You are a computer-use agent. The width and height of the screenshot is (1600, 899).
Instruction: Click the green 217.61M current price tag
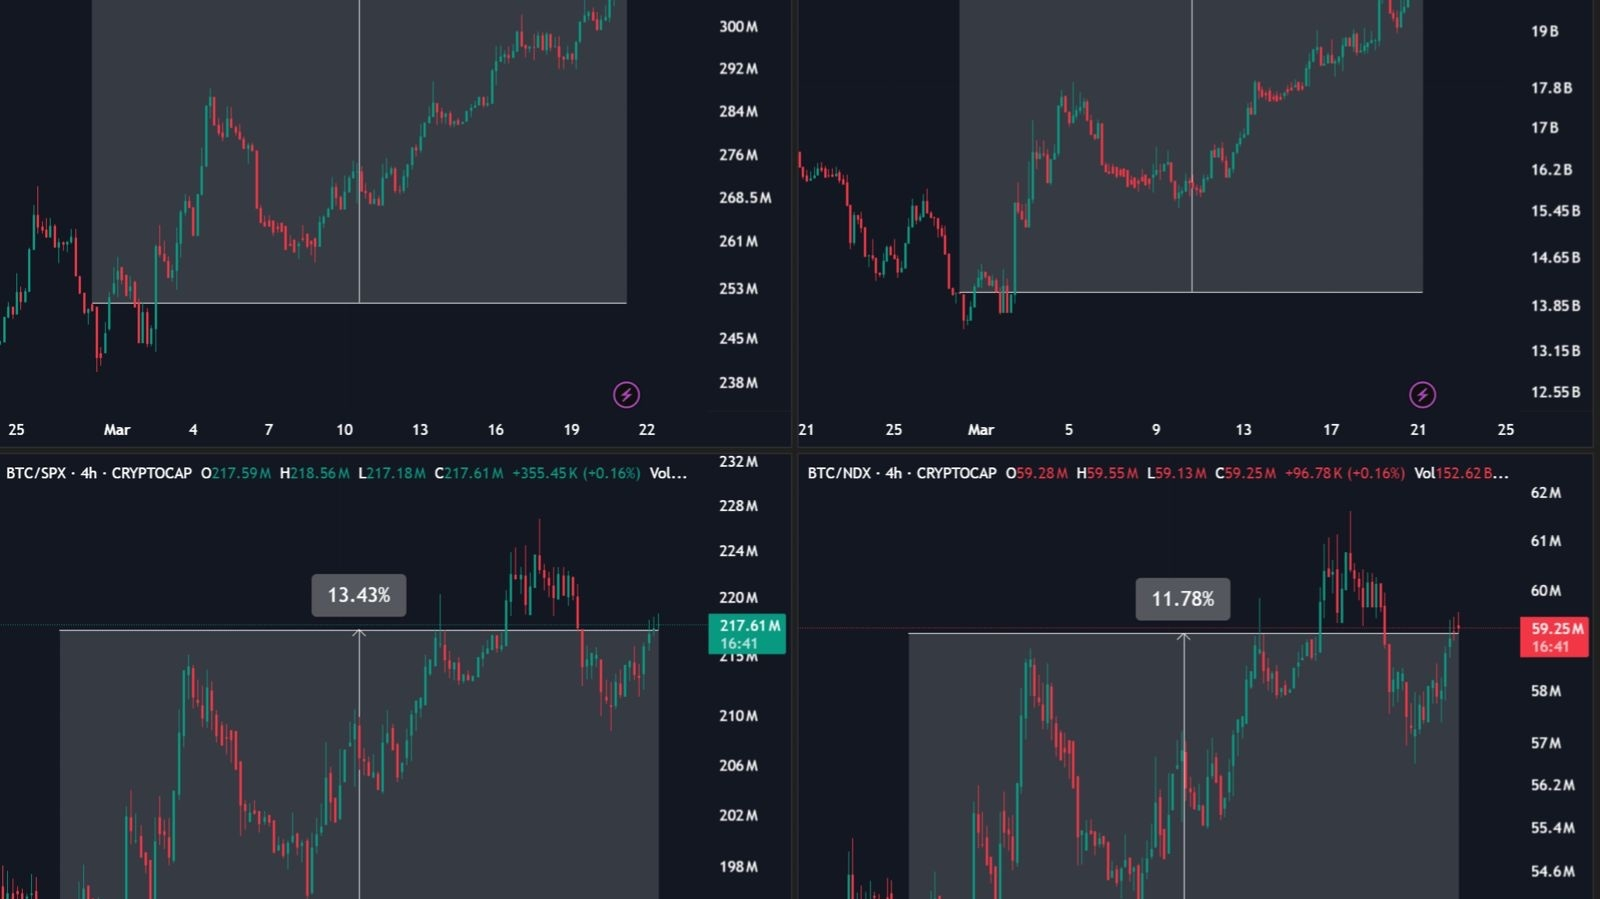click(x=747, y=634)
